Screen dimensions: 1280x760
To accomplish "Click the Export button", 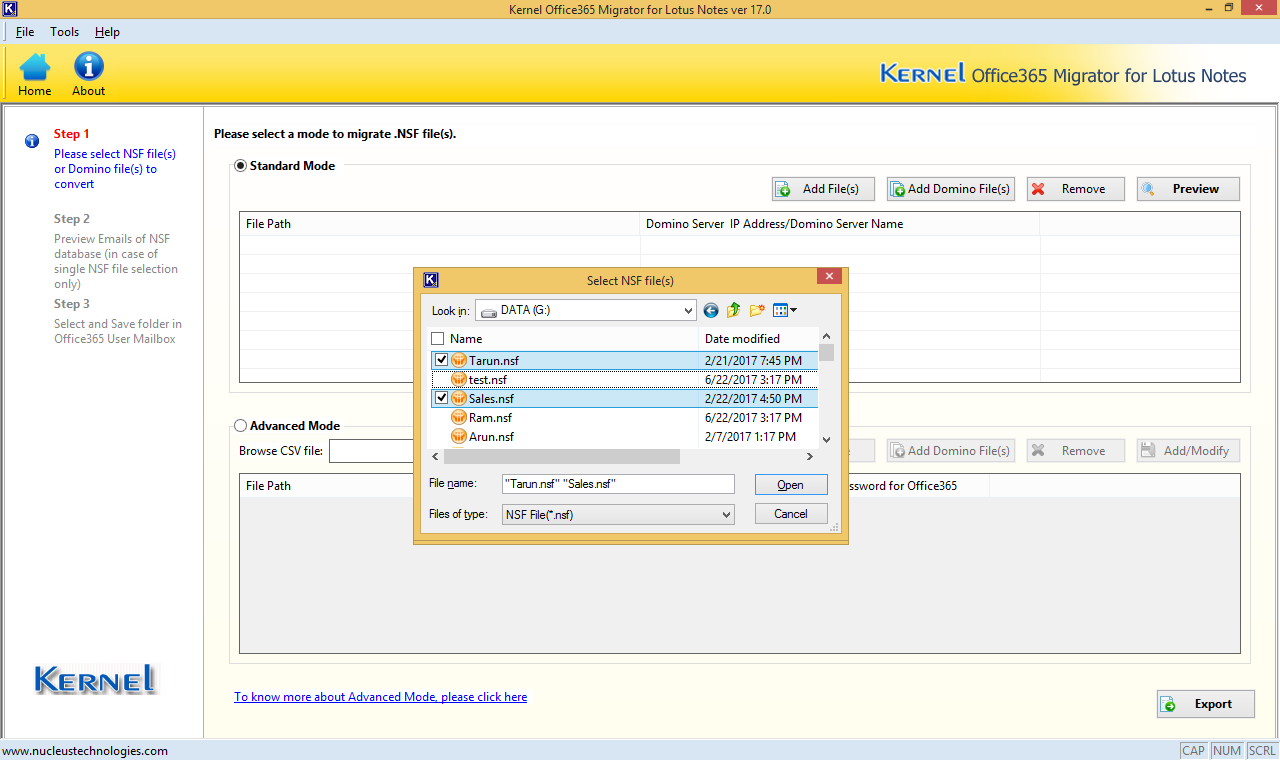I will click(1206, 704).
